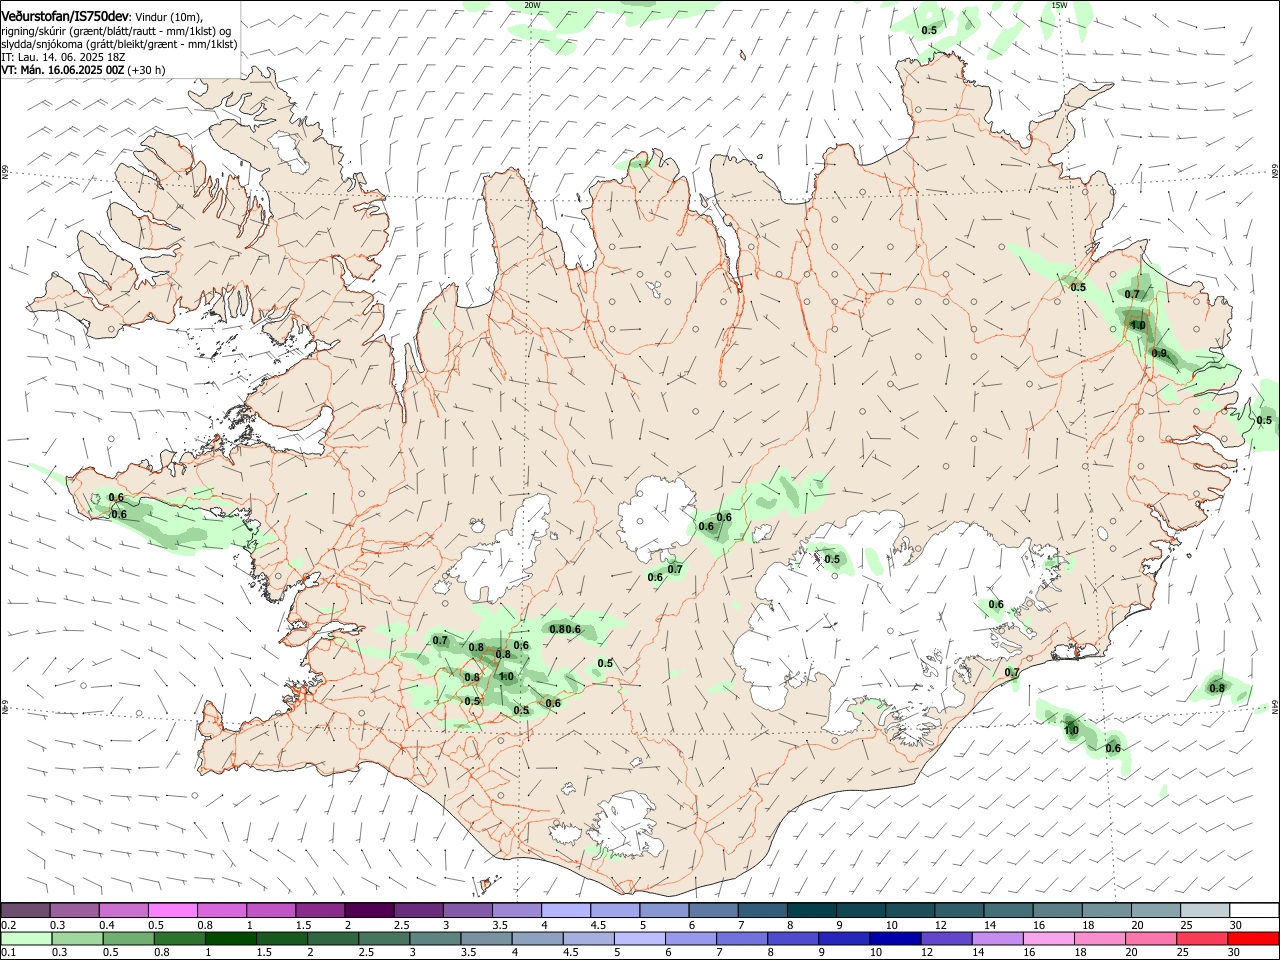1280x960 pixels.
Task: Click the 0.5 value on the Vatnajökull glacier
Action: click(x=832, y=559)
